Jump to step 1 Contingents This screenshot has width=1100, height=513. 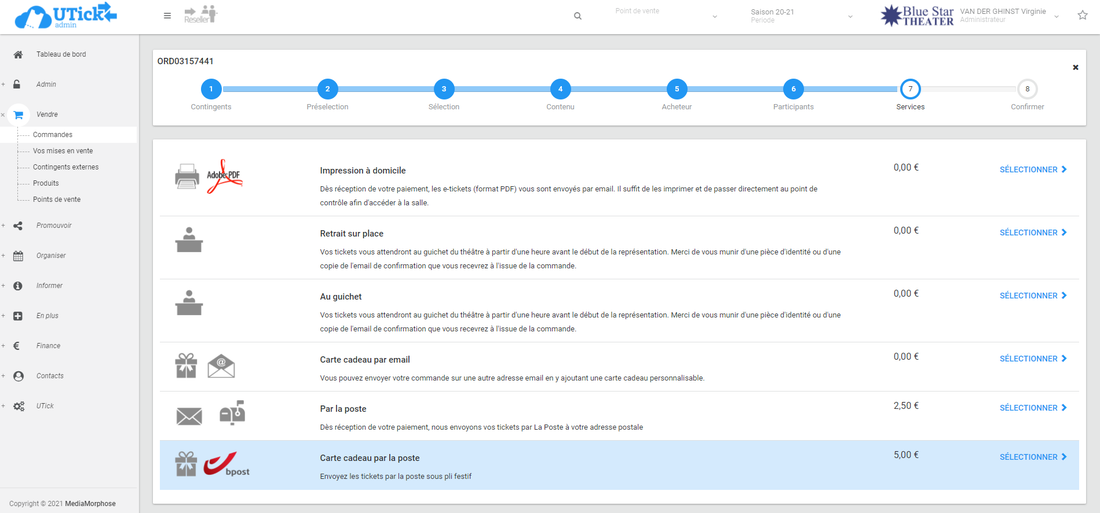pyautogui.click(x=210, y=89)
